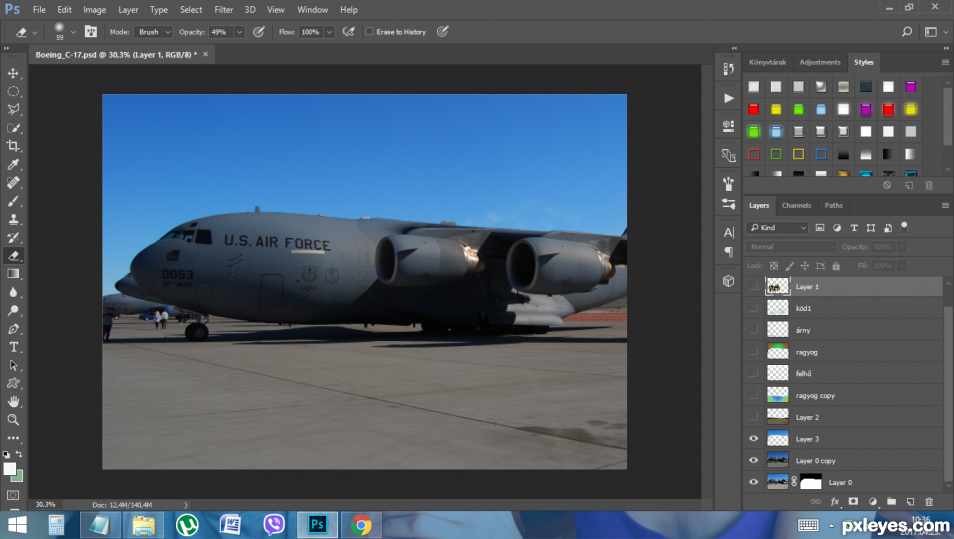
Task: Open the Image menu
Action: 94,10
